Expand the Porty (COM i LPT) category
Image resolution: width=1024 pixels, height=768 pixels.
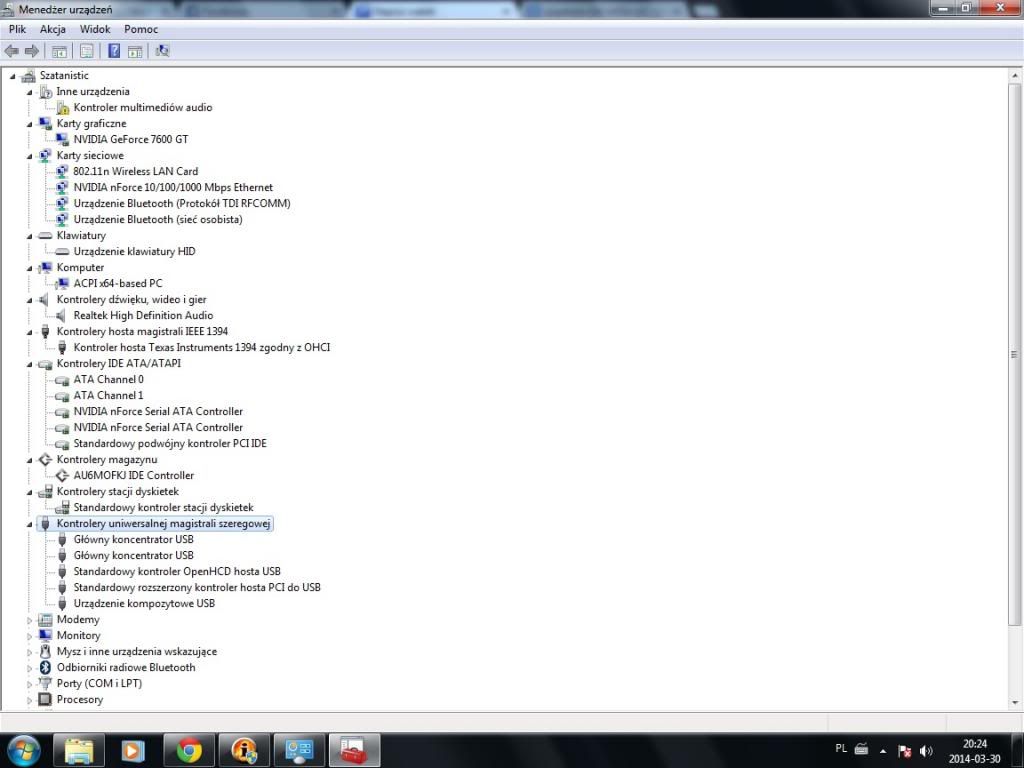[29, 684]
